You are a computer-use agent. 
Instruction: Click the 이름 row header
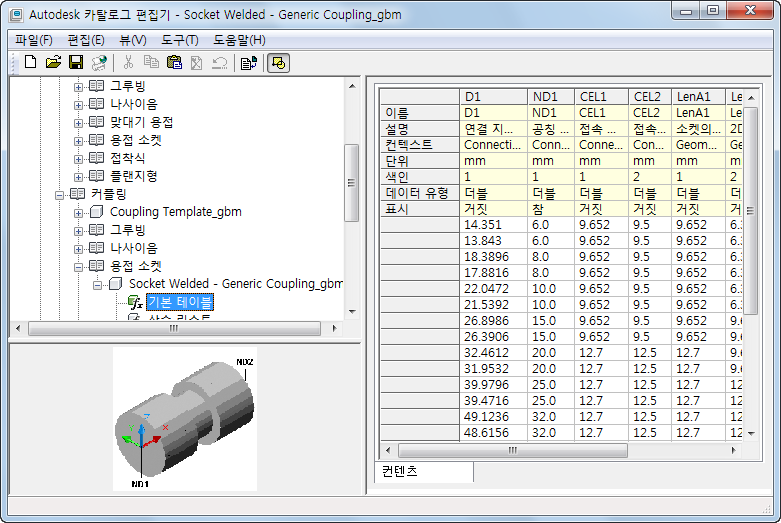point(419,113)
